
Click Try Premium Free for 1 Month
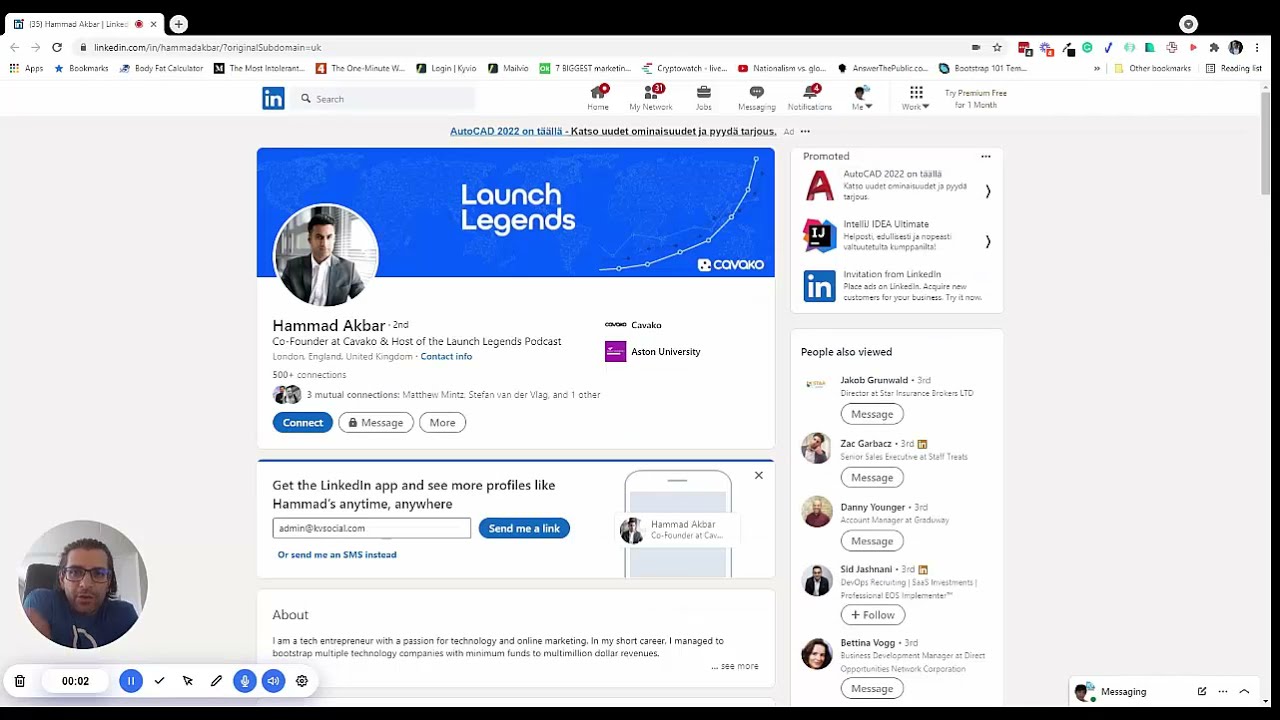(975, 99)
